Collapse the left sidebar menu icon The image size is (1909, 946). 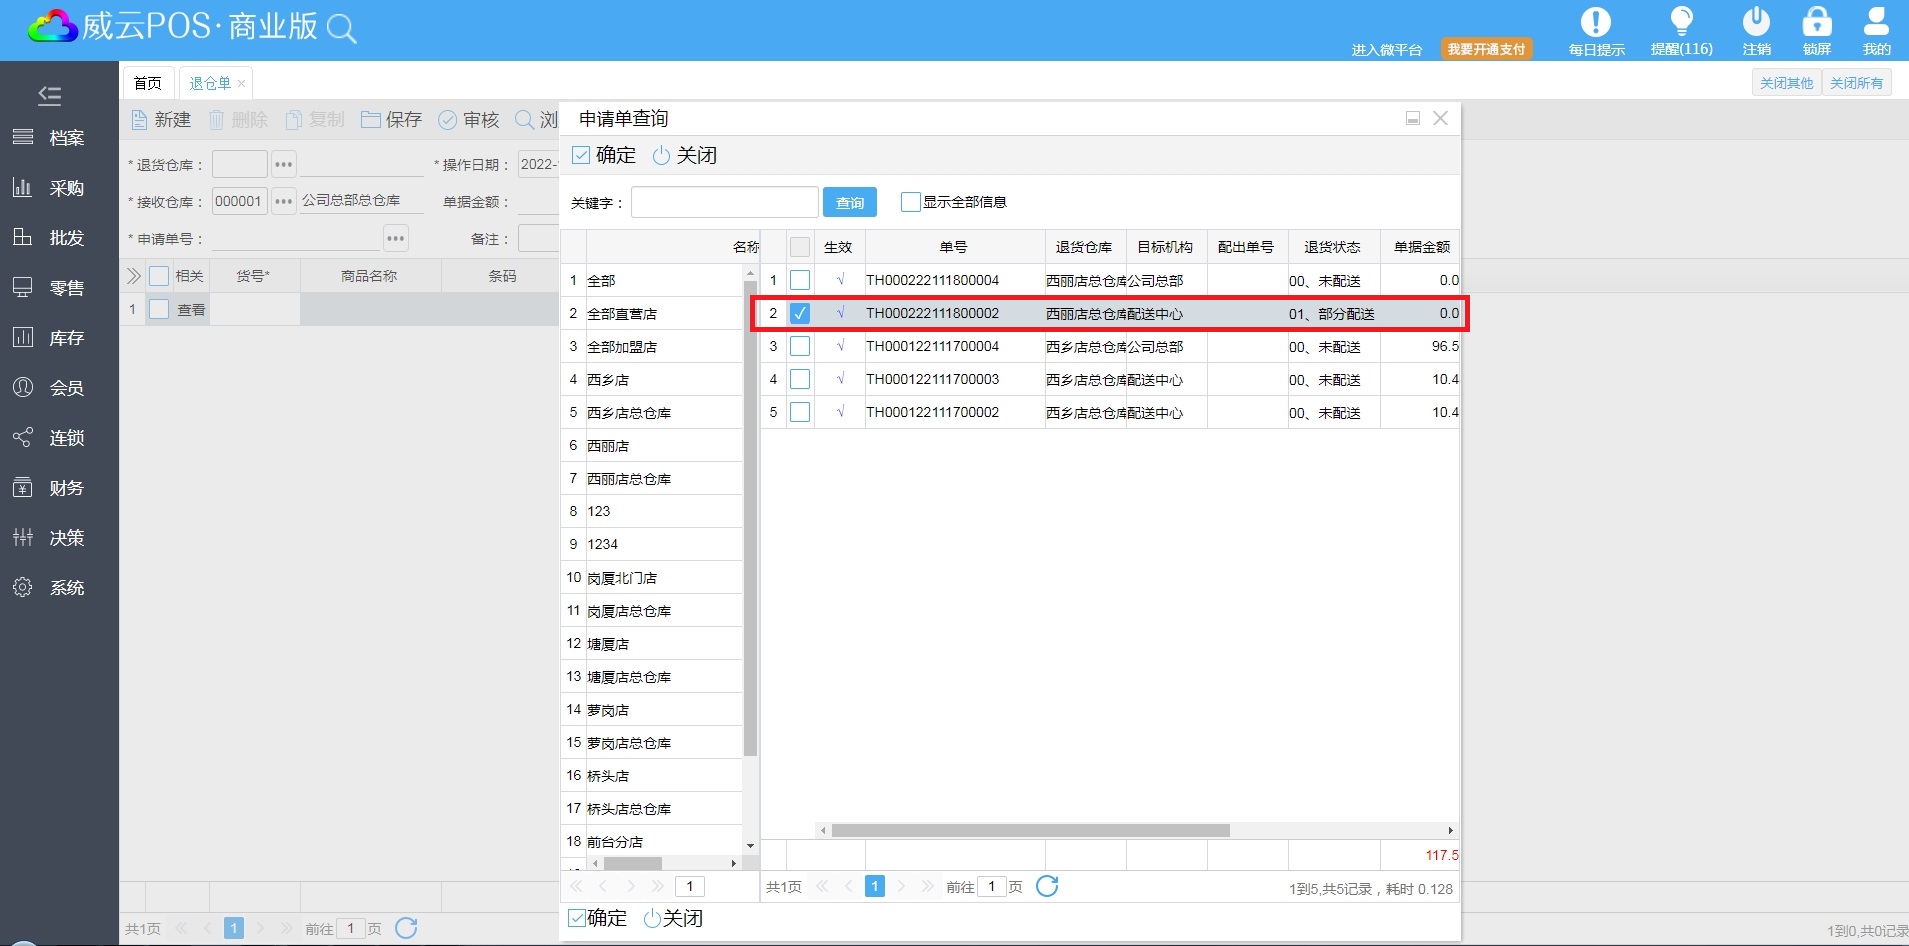[50, 95]
